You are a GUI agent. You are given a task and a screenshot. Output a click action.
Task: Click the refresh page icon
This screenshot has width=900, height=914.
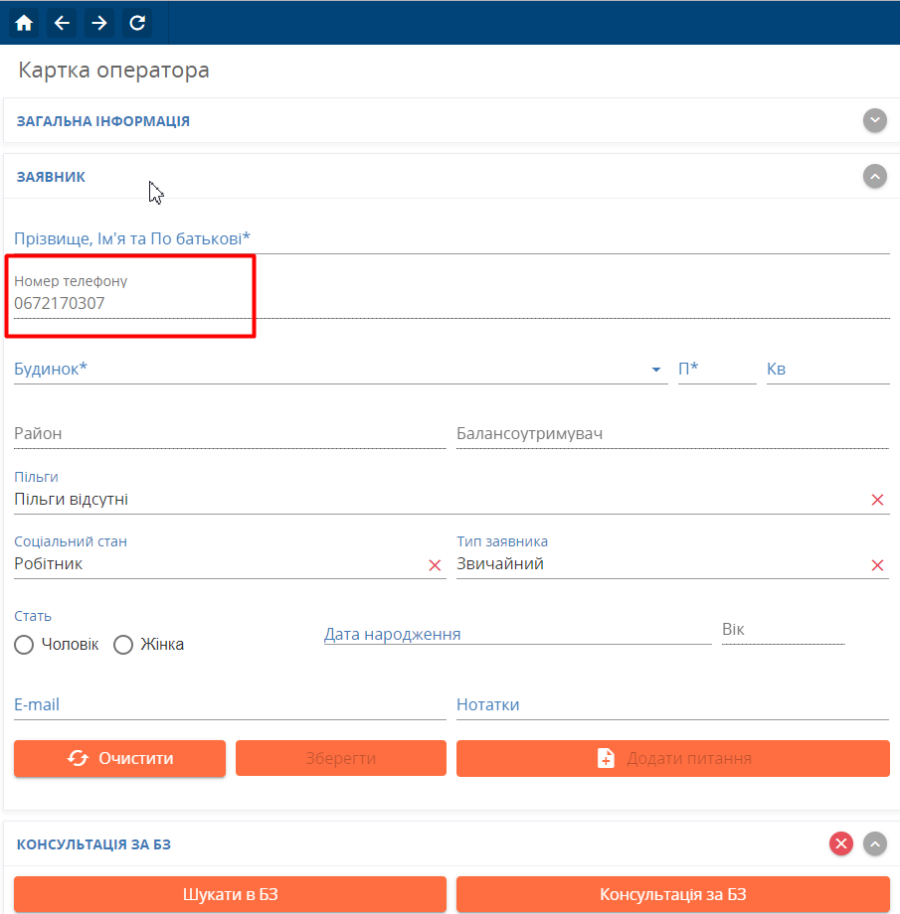click(137, 23)
